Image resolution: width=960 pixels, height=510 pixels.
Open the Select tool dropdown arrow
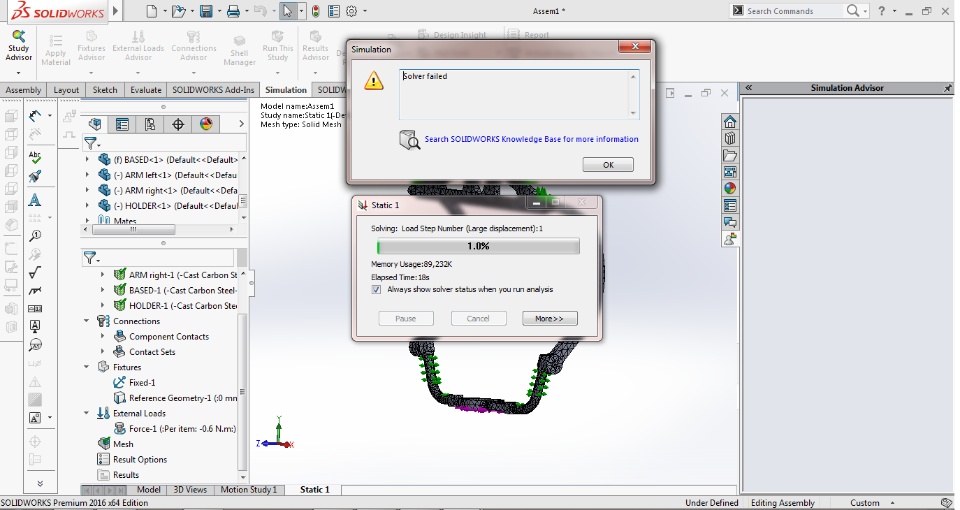coord(301,10)
